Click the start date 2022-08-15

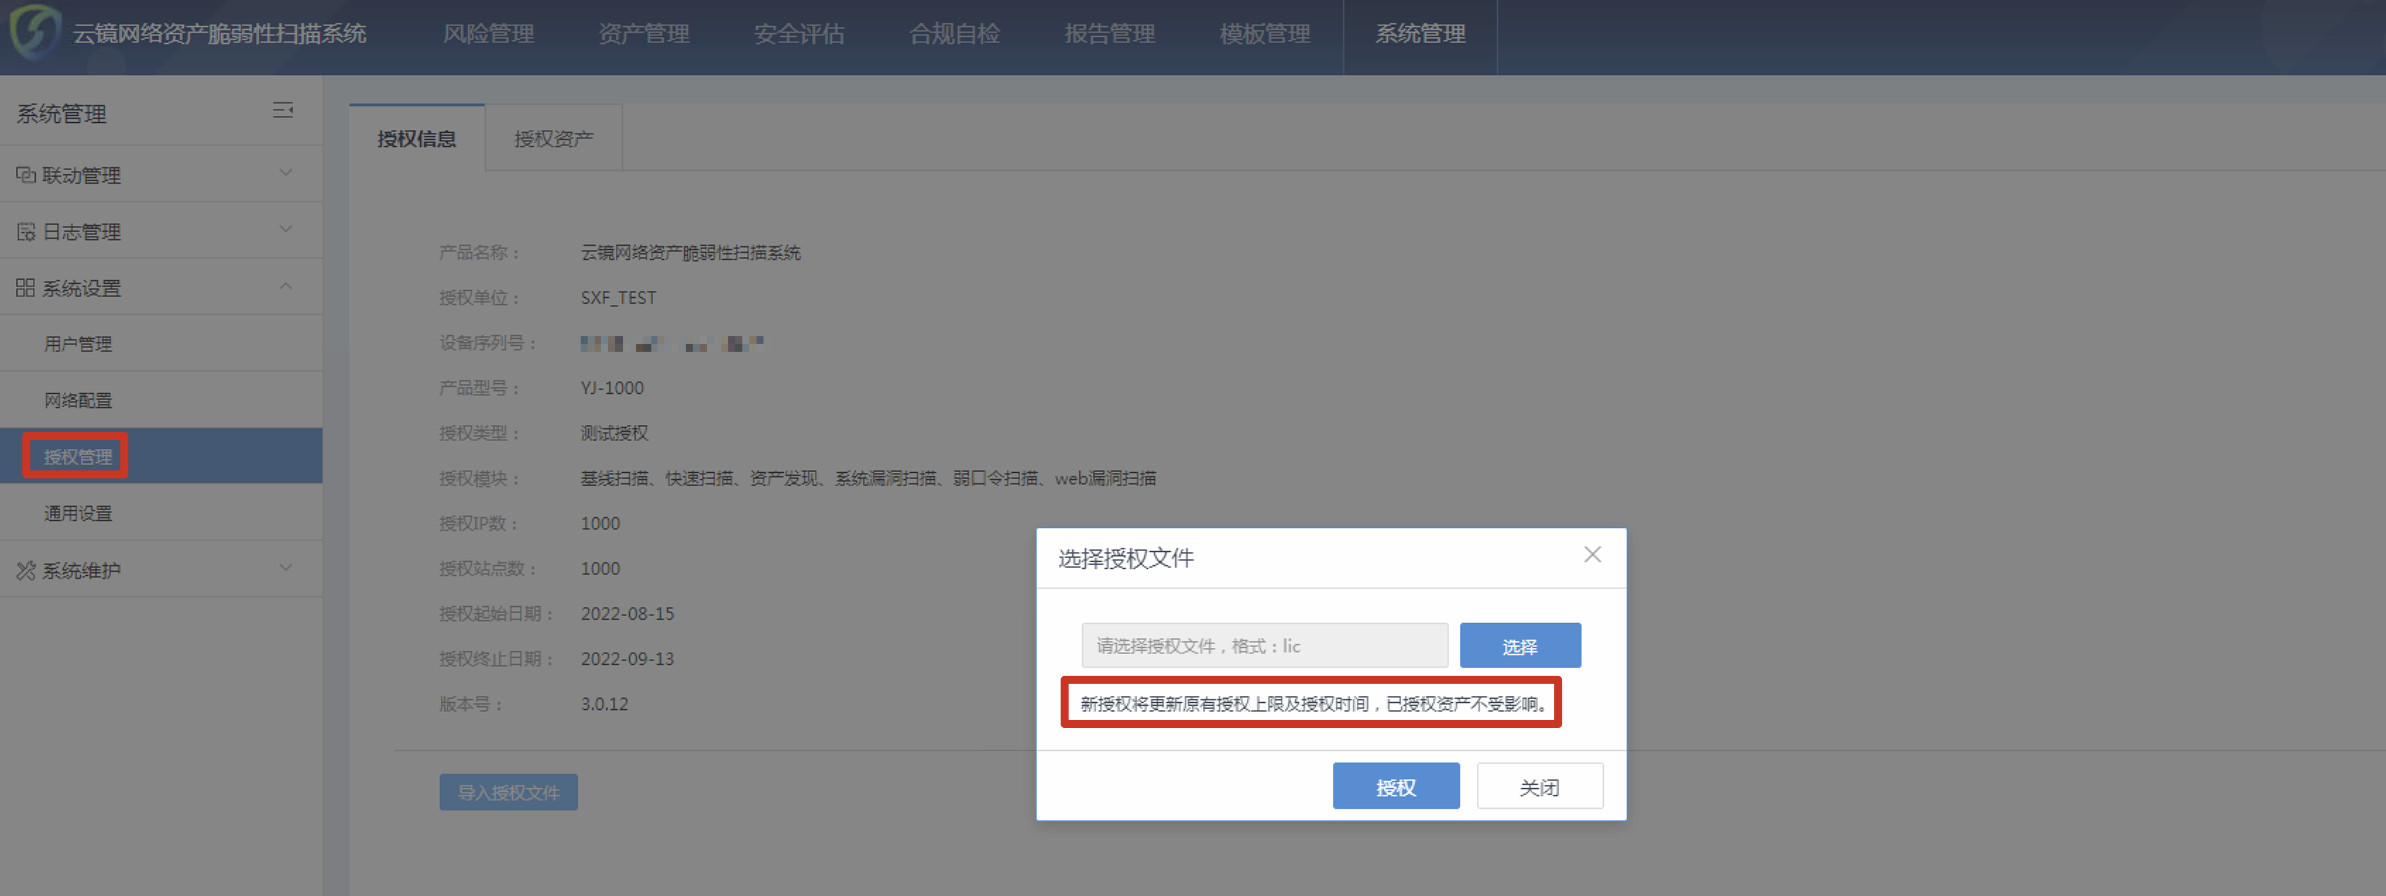coord(628,614)
